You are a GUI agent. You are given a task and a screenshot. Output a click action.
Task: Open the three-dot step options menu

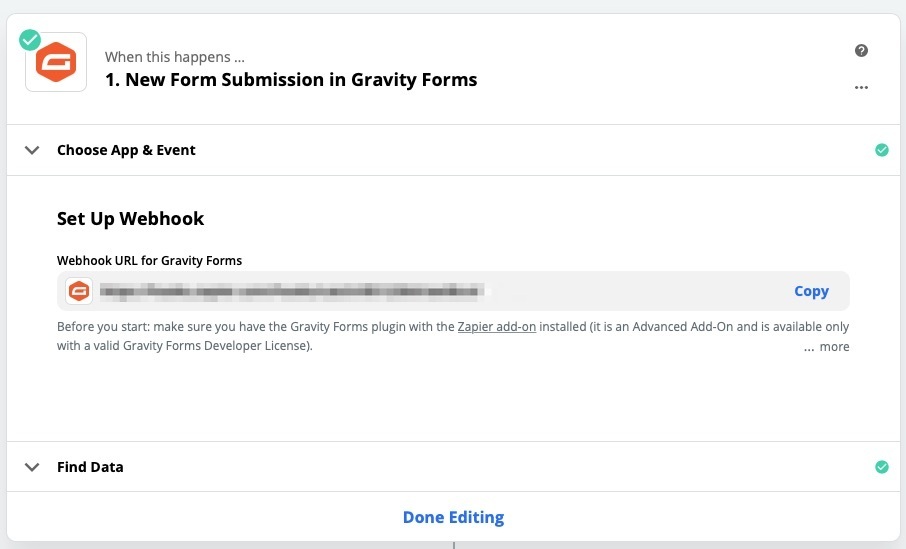pos(861,88)
